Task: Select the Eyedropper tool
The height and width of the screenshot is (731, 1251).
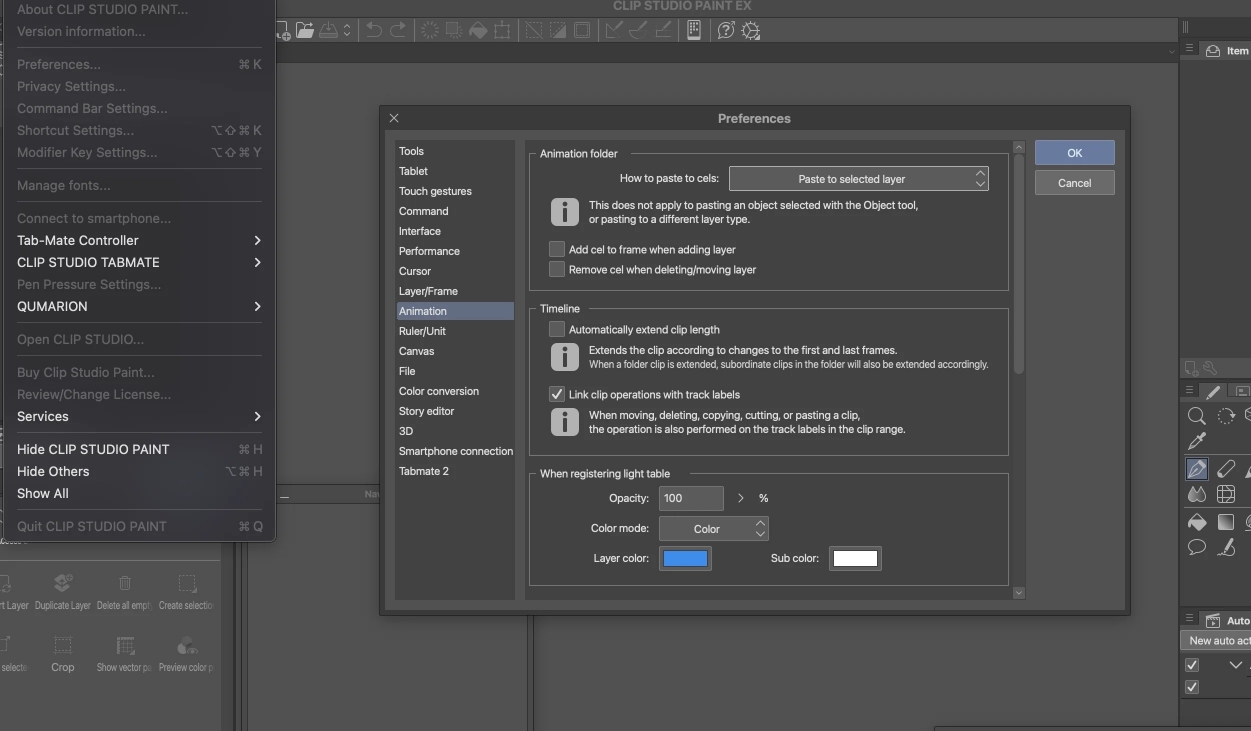Action: (1196, 442)
